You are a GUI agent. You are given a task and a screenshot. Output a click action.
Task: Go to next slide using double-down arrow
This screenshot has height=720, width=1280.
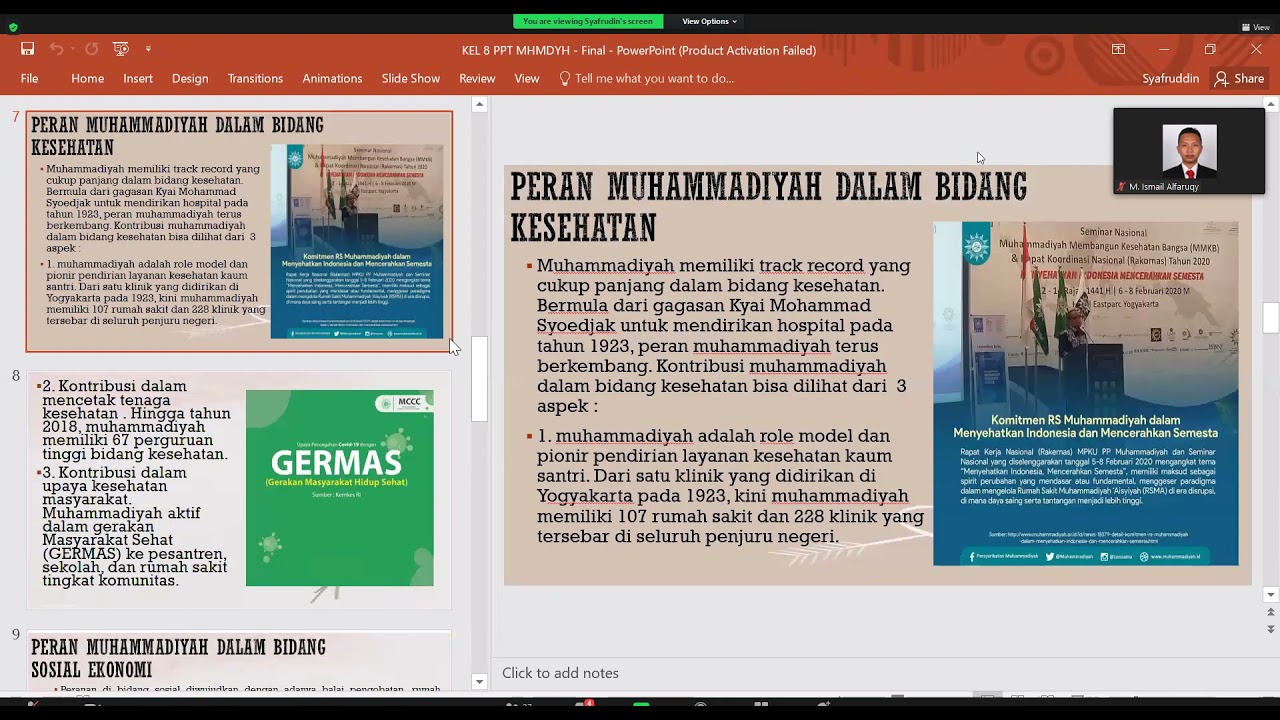pyautogui.click(x=1271, y=629)
